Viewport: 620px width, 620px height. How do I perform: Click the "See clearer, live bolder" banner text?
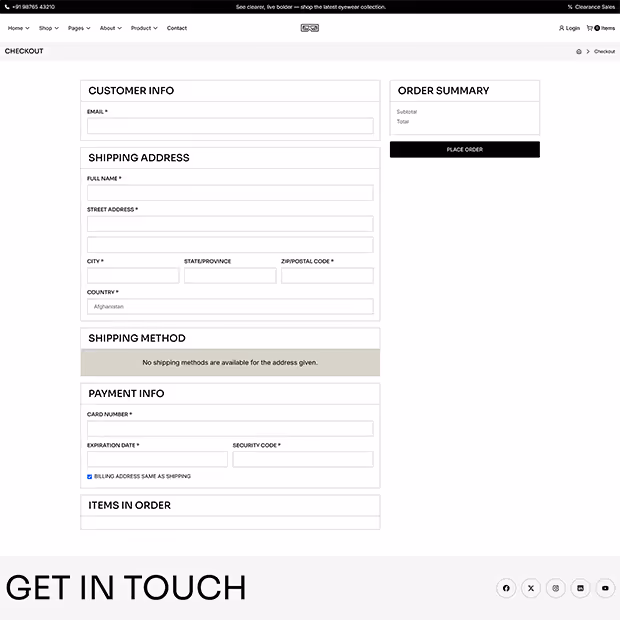[x=311, y=7]
